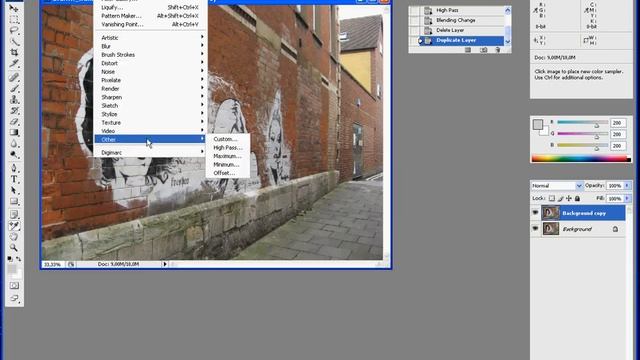Select the Healing Brush tool
This screenshot has width=640, height=360.
14,77
